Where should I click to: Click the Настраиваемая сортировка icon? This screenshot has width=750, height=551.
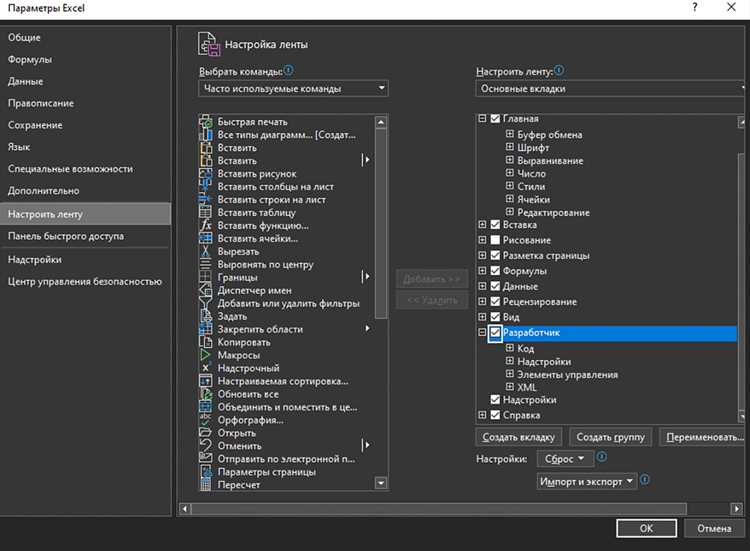[205, 381]
